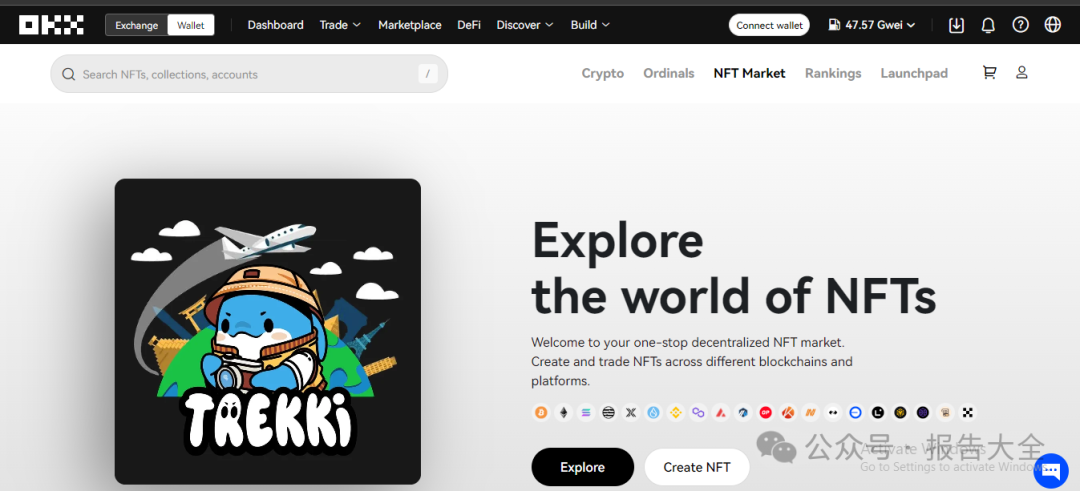Select the Solana chain icon

click(586, 412)
